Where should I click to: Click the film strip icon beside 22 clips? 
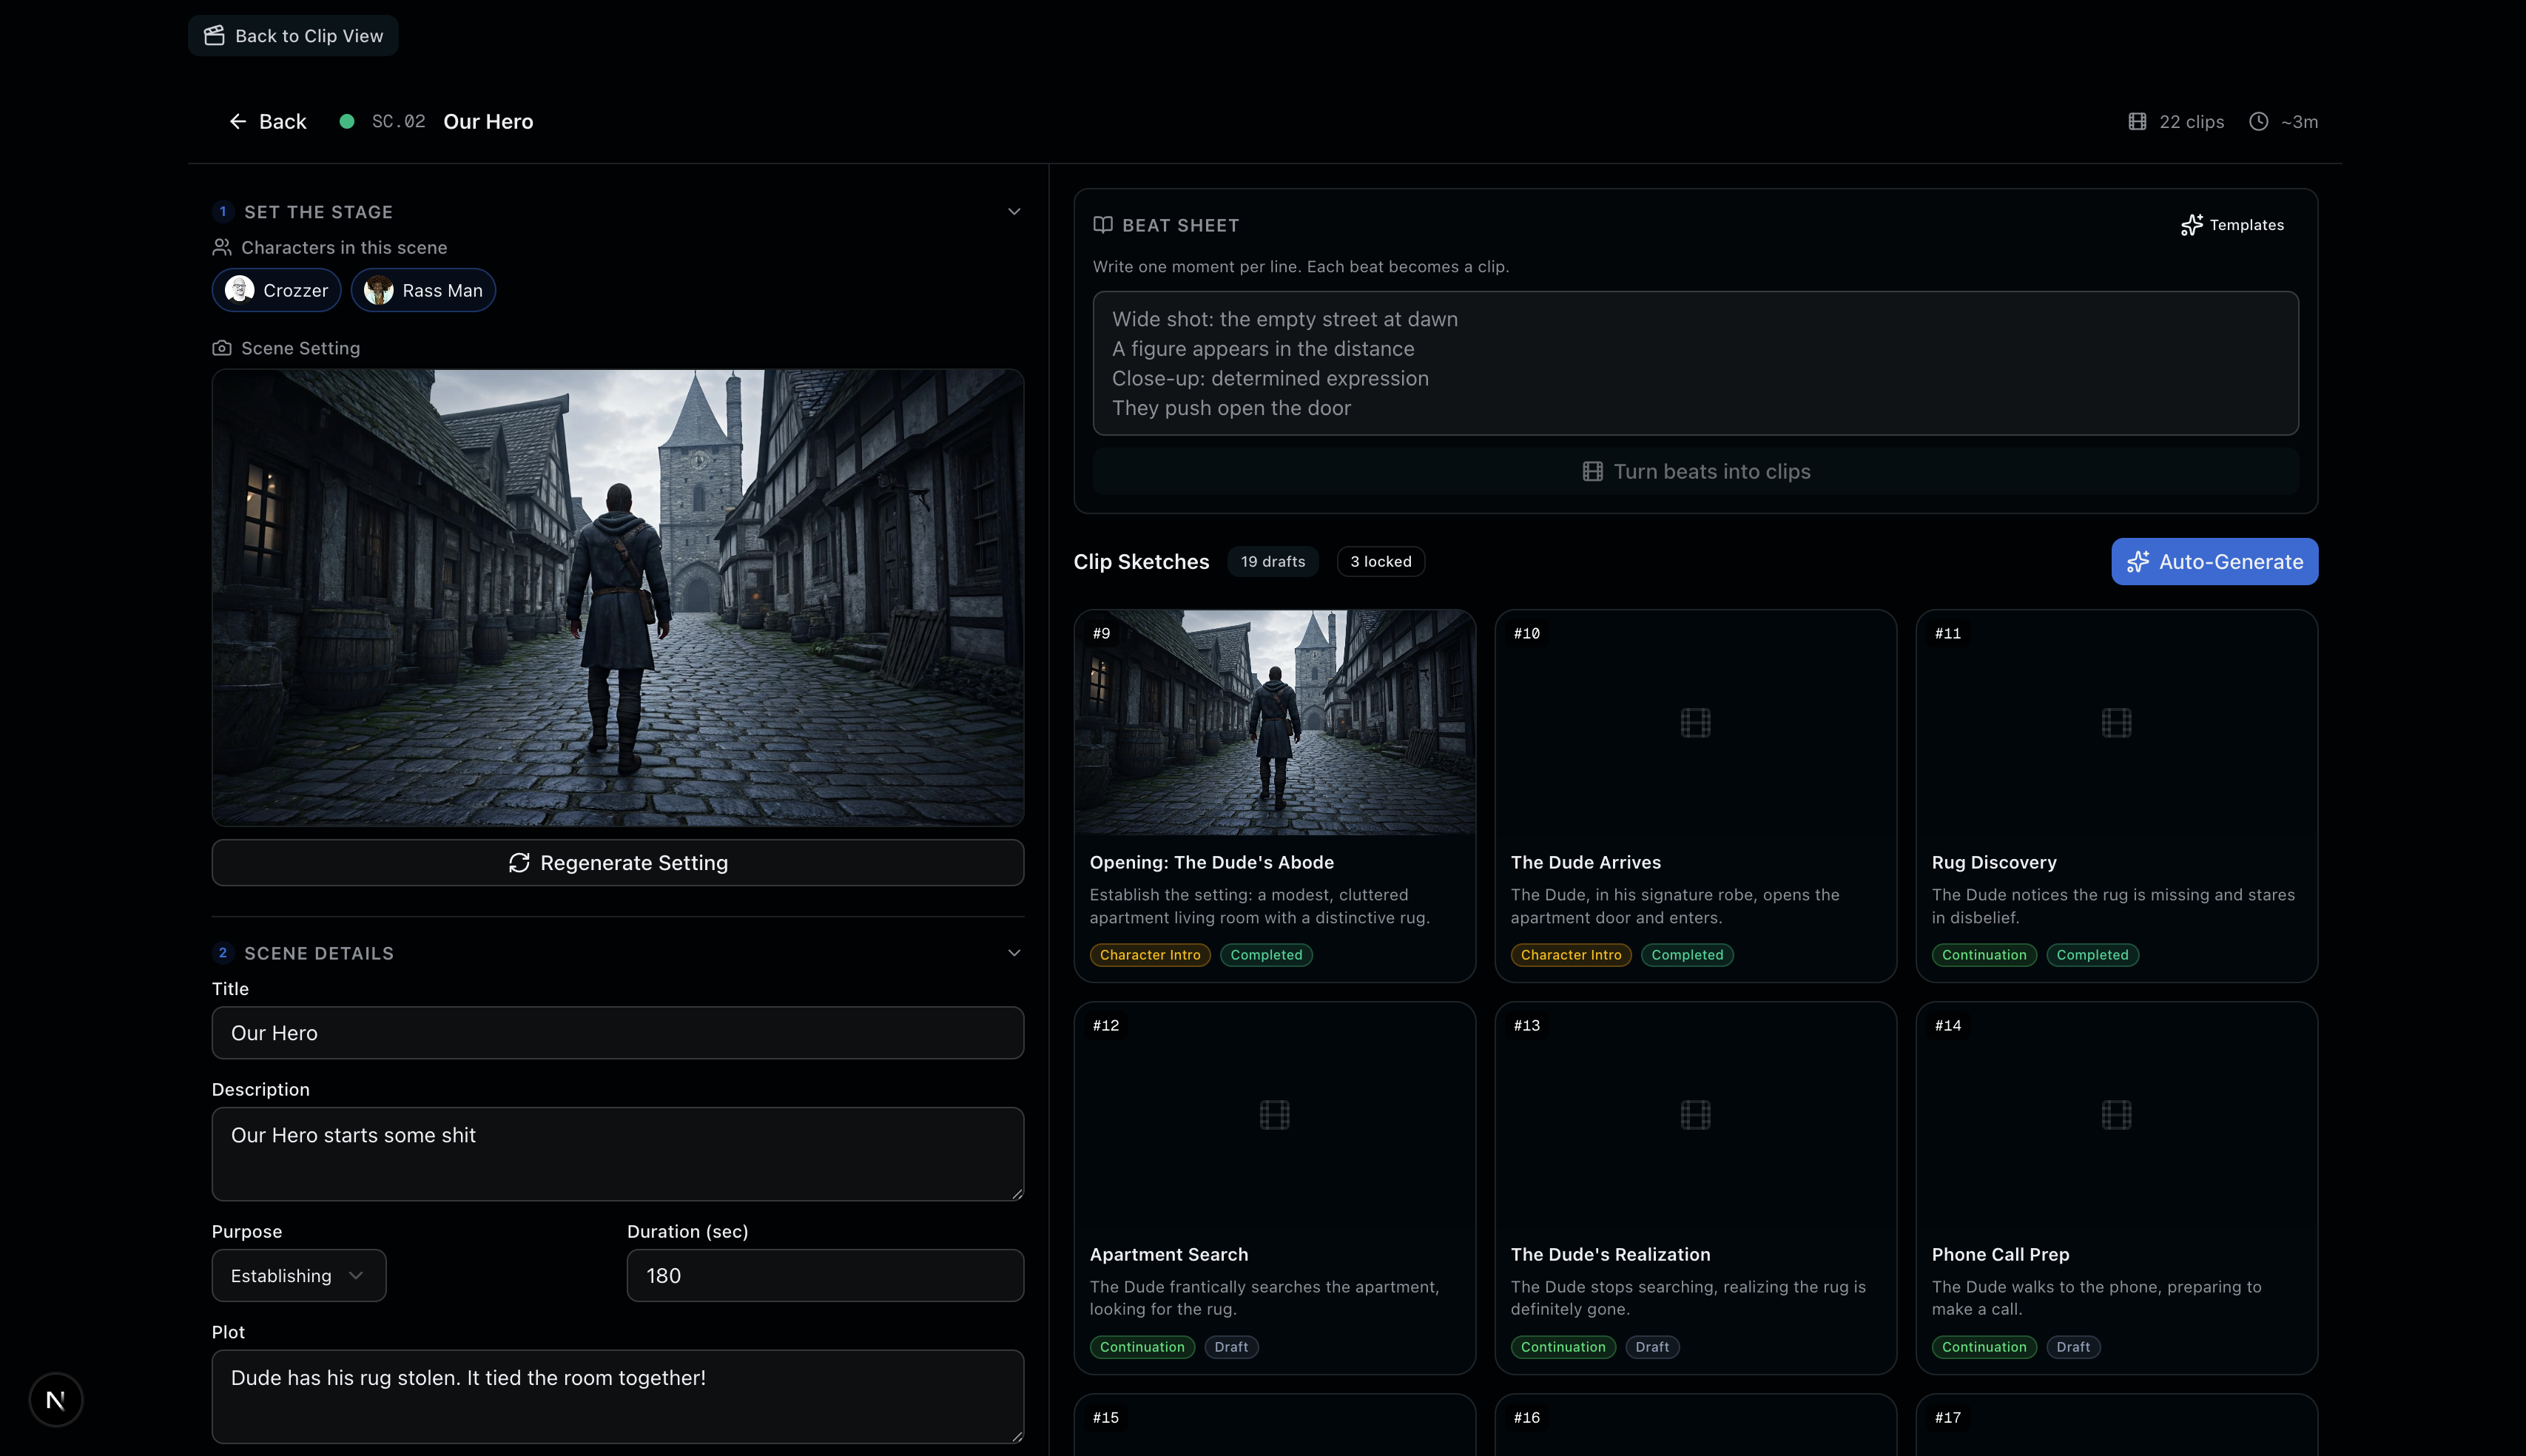click(2137, 121)
